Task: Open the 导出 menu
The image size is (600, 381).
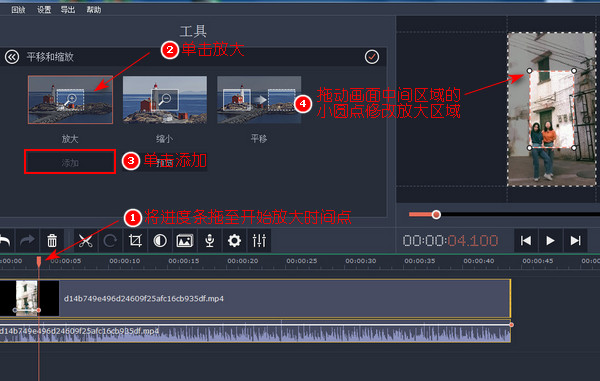Action: (x=68, y=10)
